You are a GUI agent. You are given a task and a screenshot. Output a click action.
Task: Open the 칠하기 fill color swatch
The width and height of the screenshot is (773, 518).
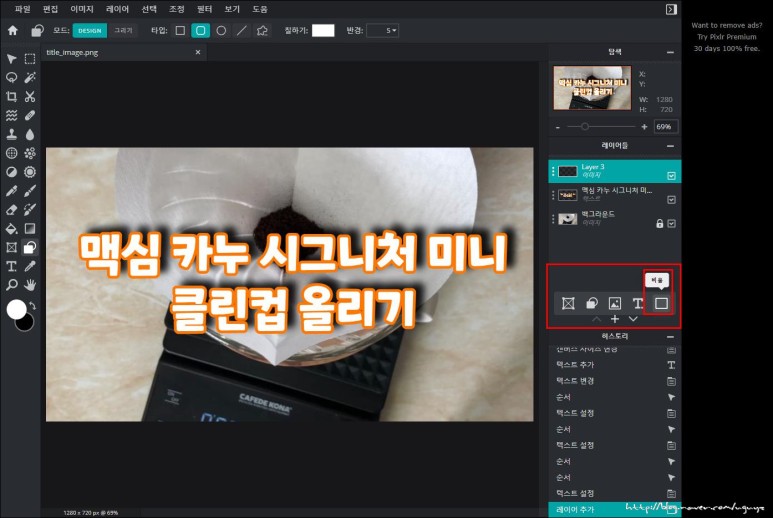(323, 31)
